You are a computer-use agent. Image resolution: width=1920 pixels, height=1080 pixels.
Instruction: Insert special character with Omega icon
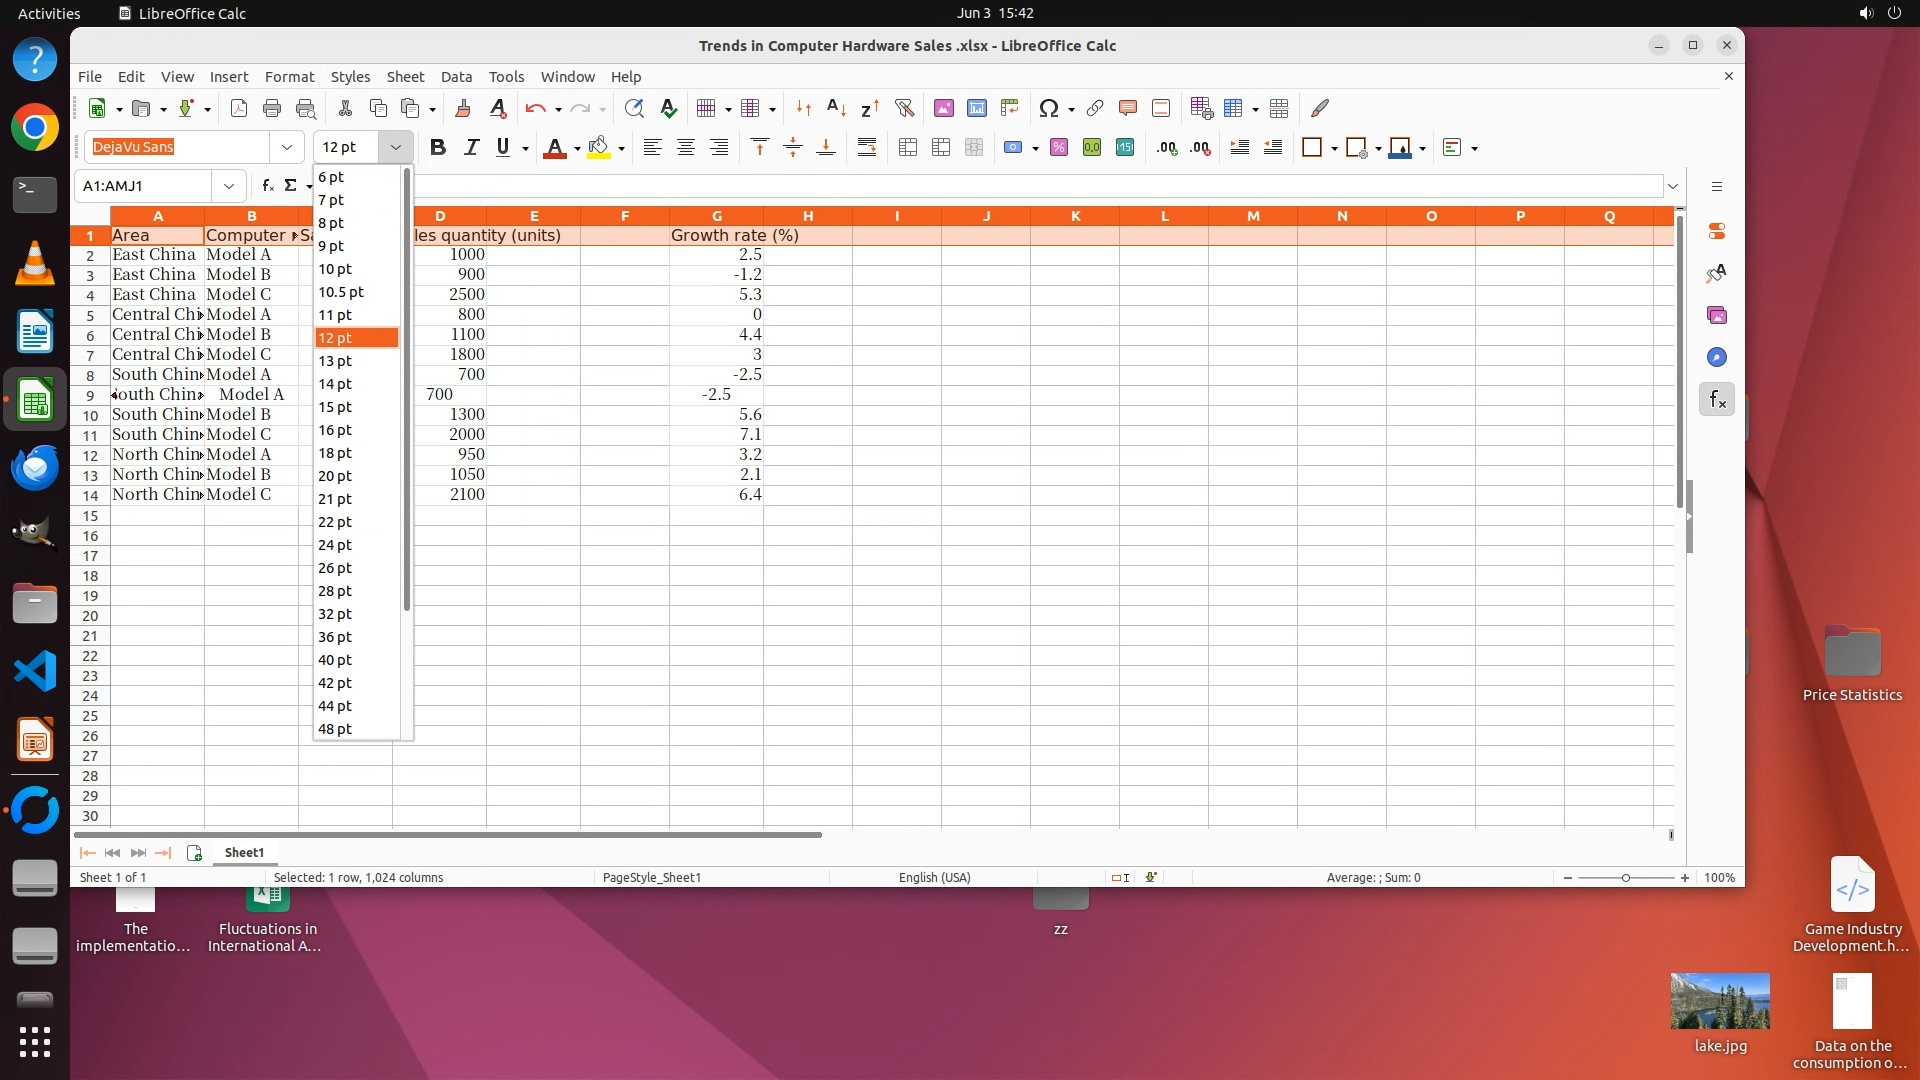coord(1047,108)
